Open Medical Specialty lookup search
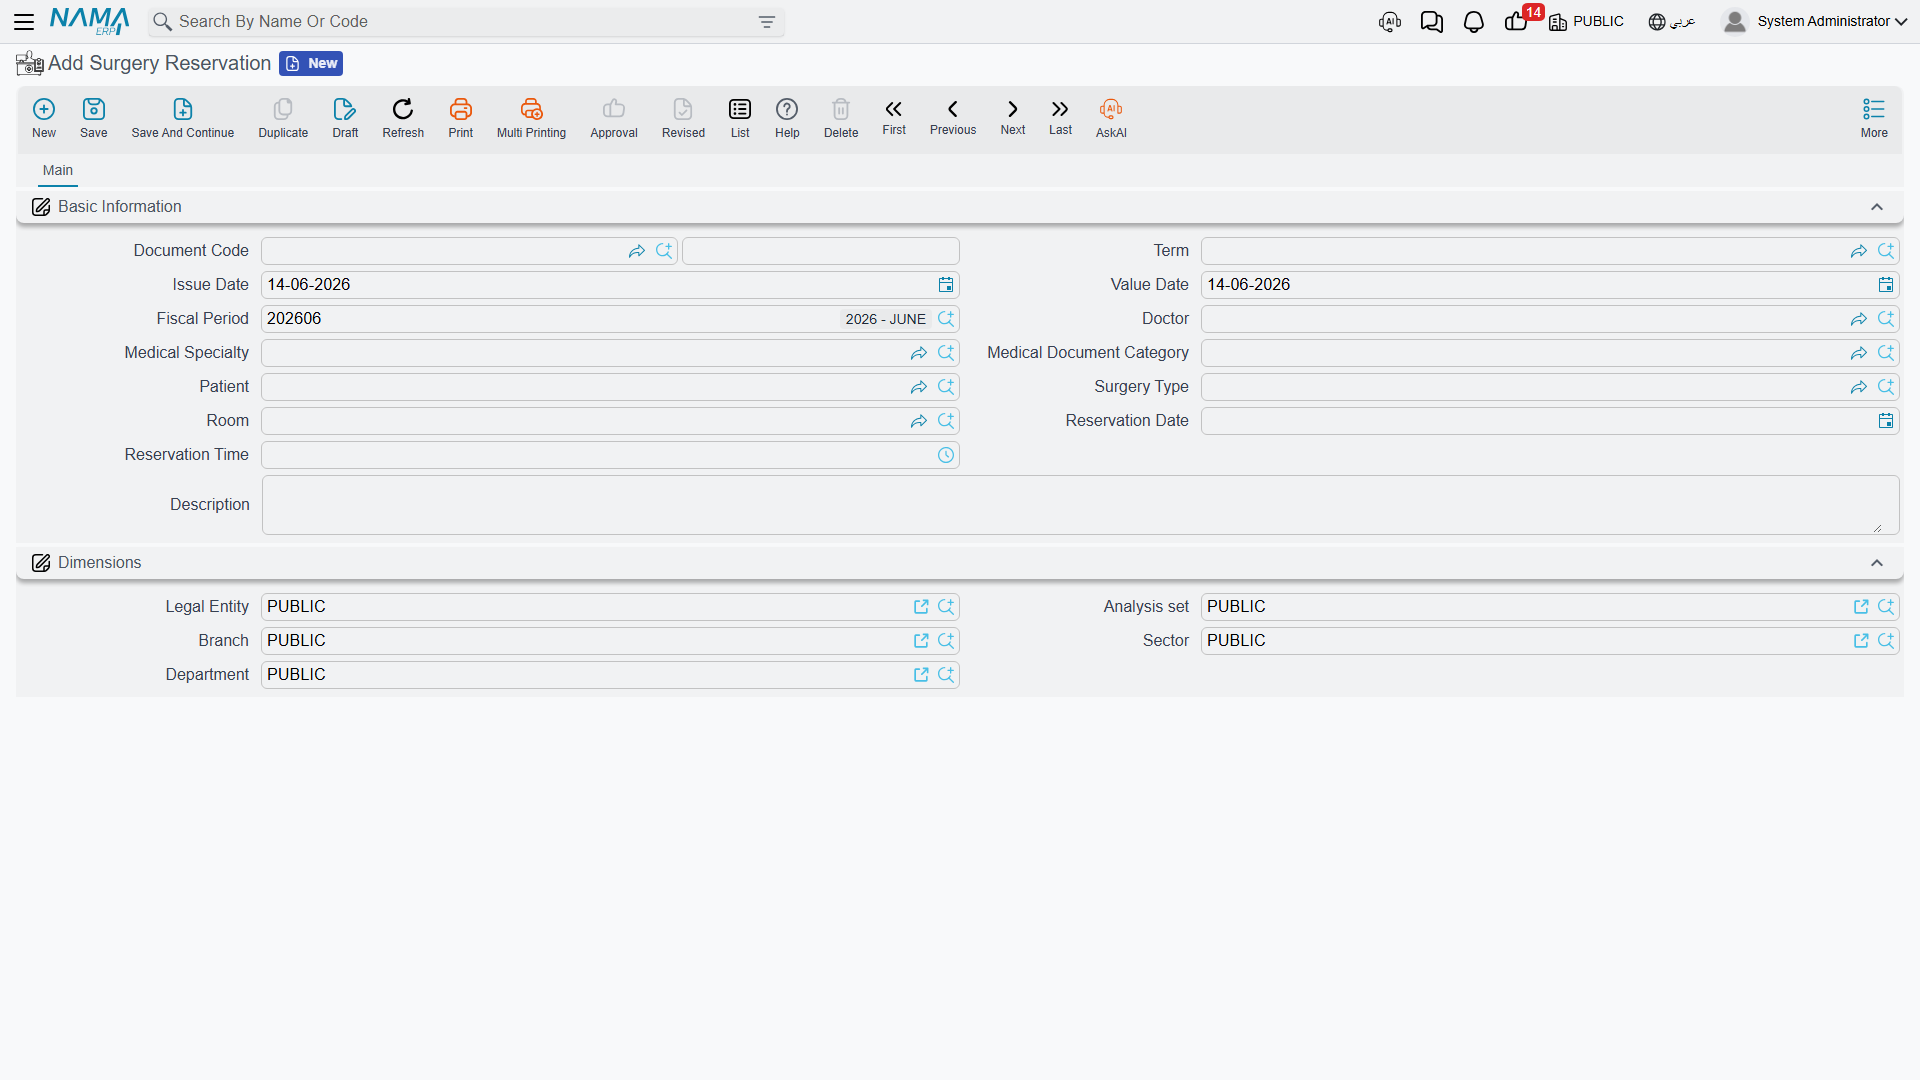Screen dimensions: 1920x1080 coord(946,353)
